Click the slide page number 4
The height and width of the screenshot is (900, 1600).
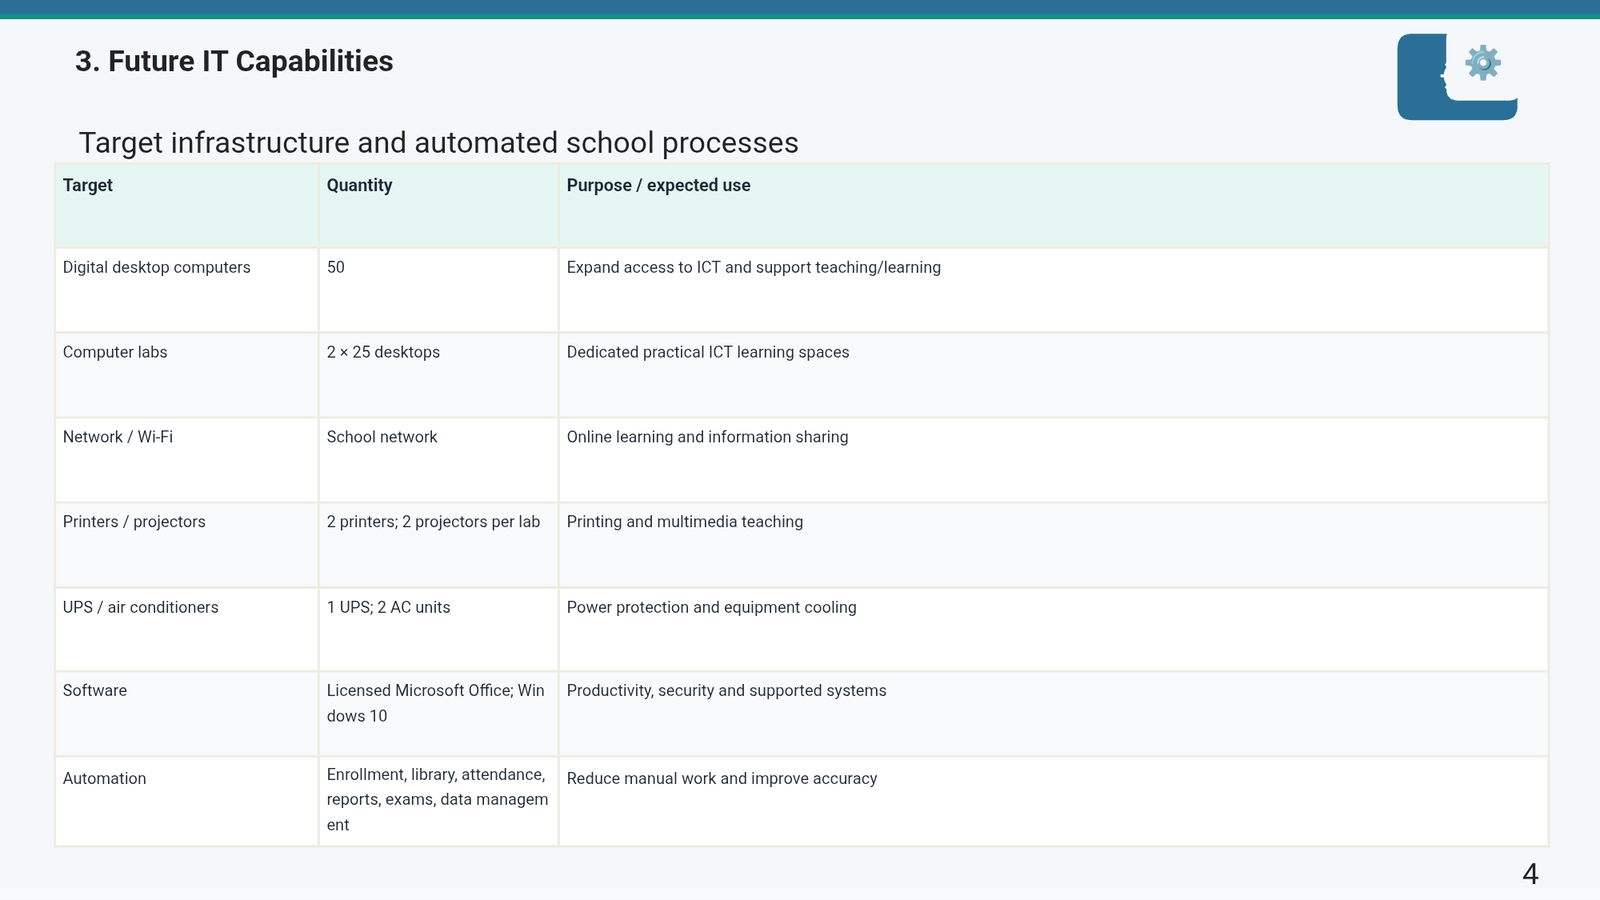coord(1530,874)
